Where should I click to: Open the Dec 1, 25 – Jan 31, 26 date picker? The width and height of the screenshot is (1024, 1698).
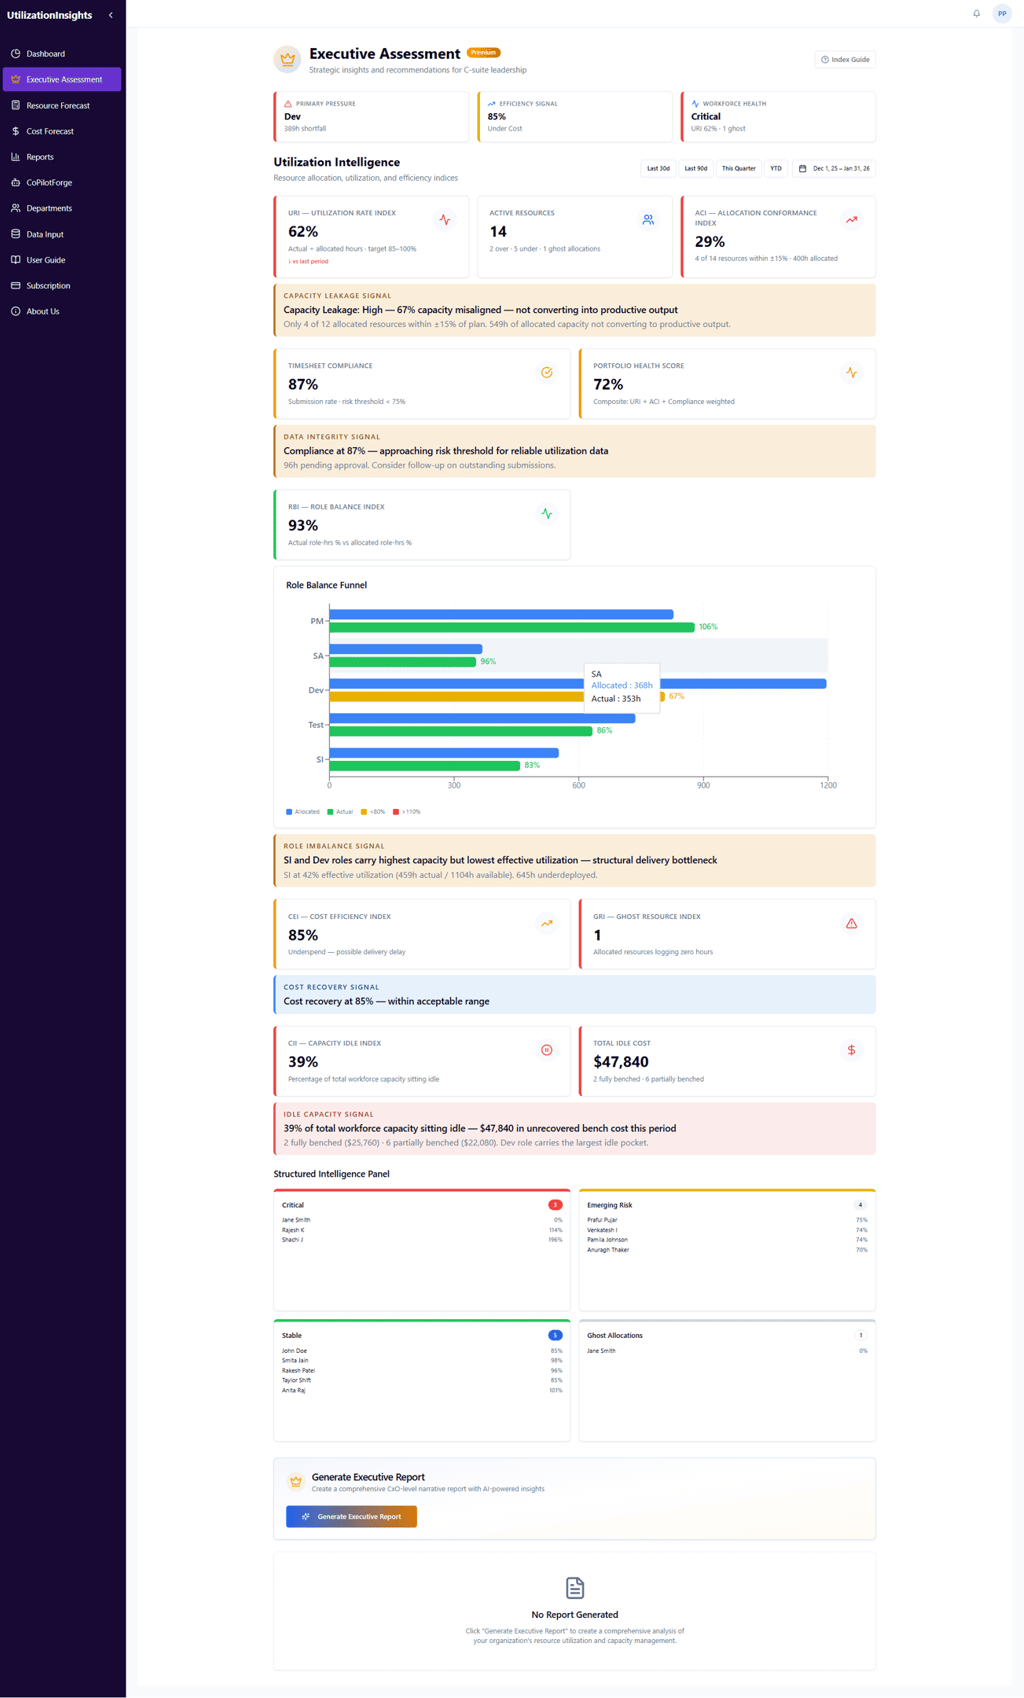(834, 169)
